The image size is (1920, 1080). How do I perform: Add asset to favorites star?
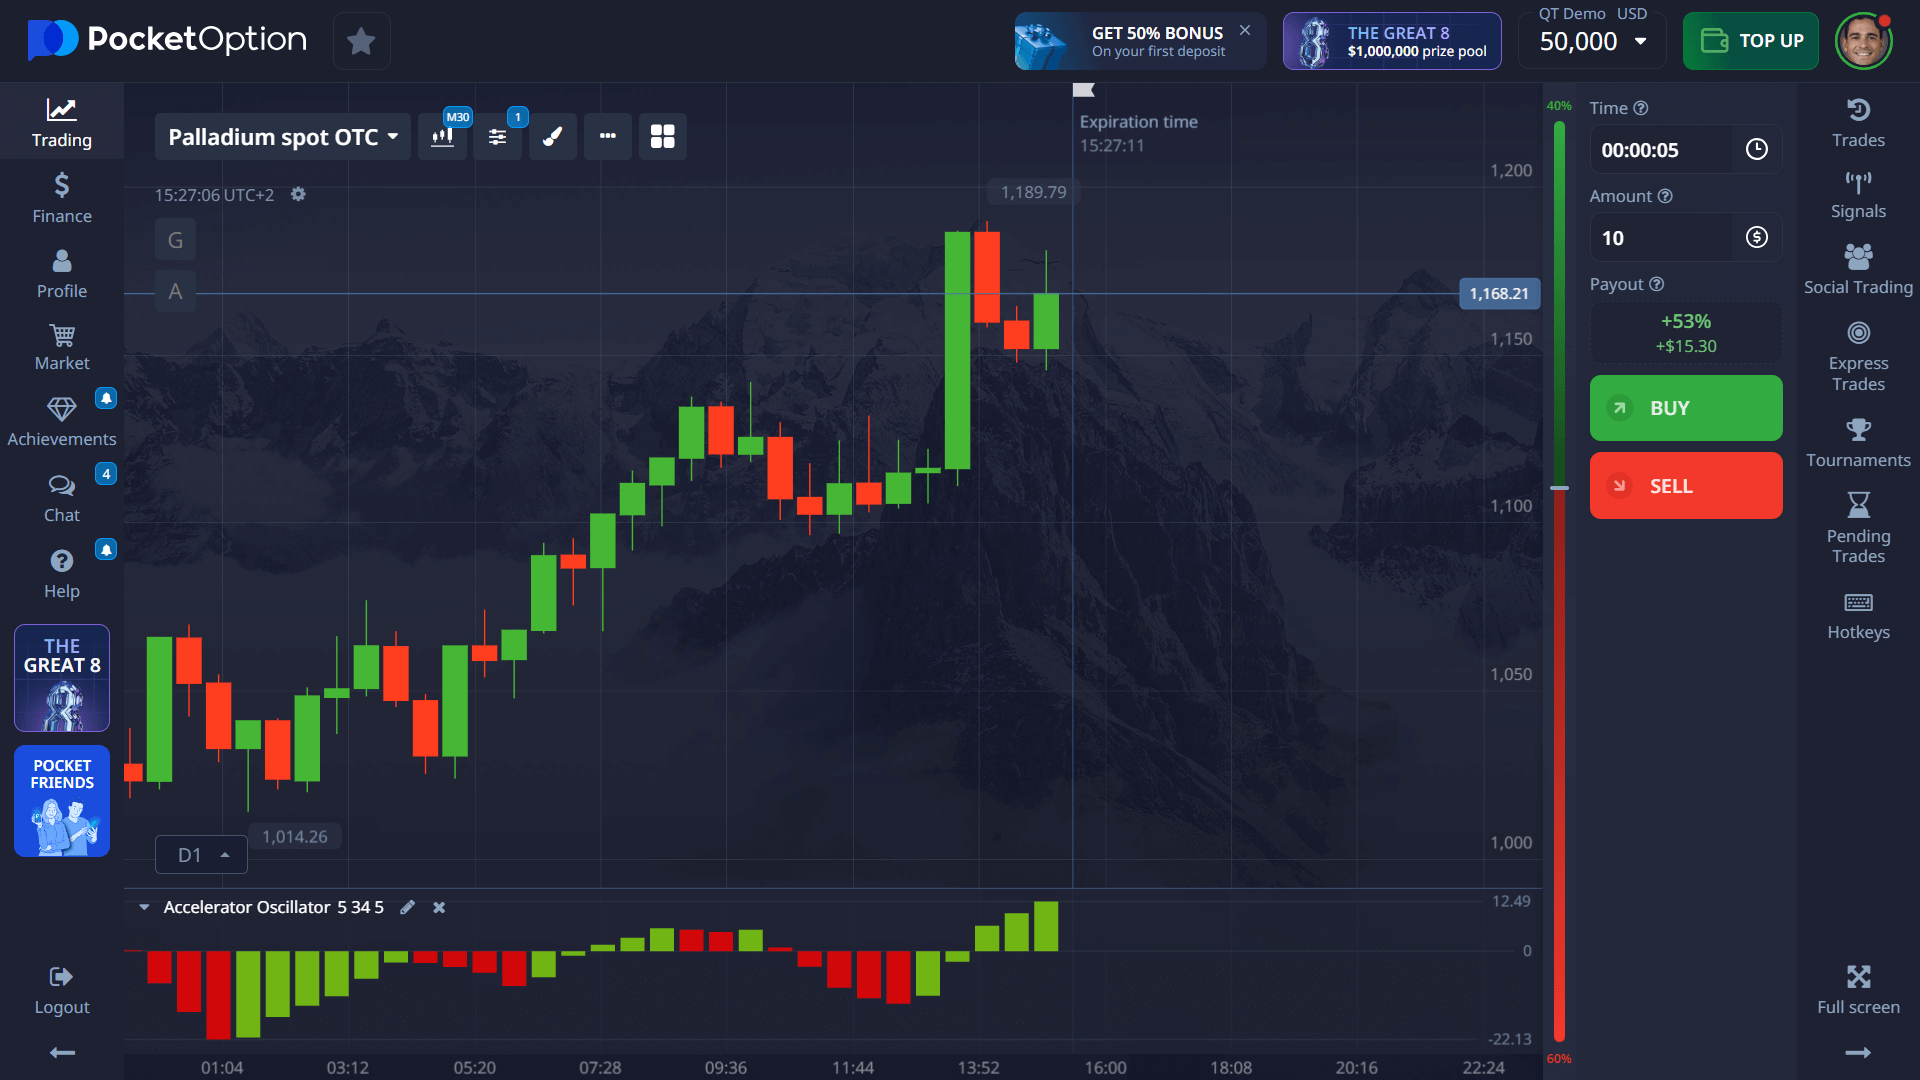point(361,41)
